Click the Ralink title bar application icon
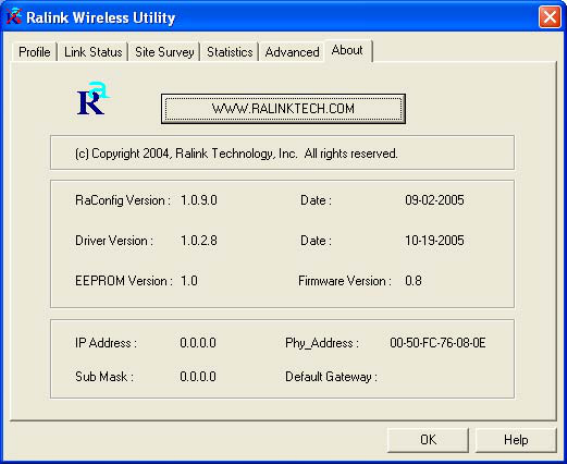 14,17
